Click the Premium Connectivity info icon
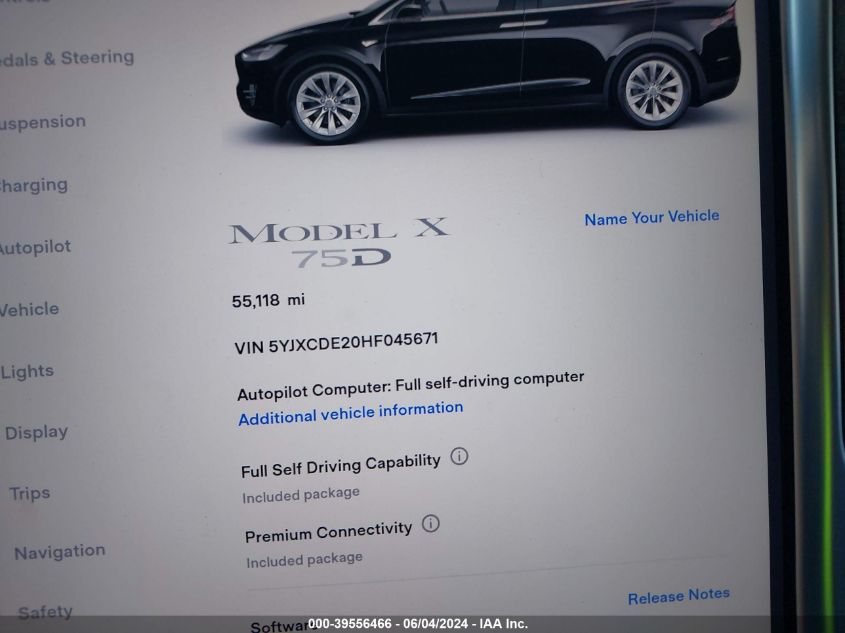The width and height of the screenshot is (845, 633). [431, 523]
